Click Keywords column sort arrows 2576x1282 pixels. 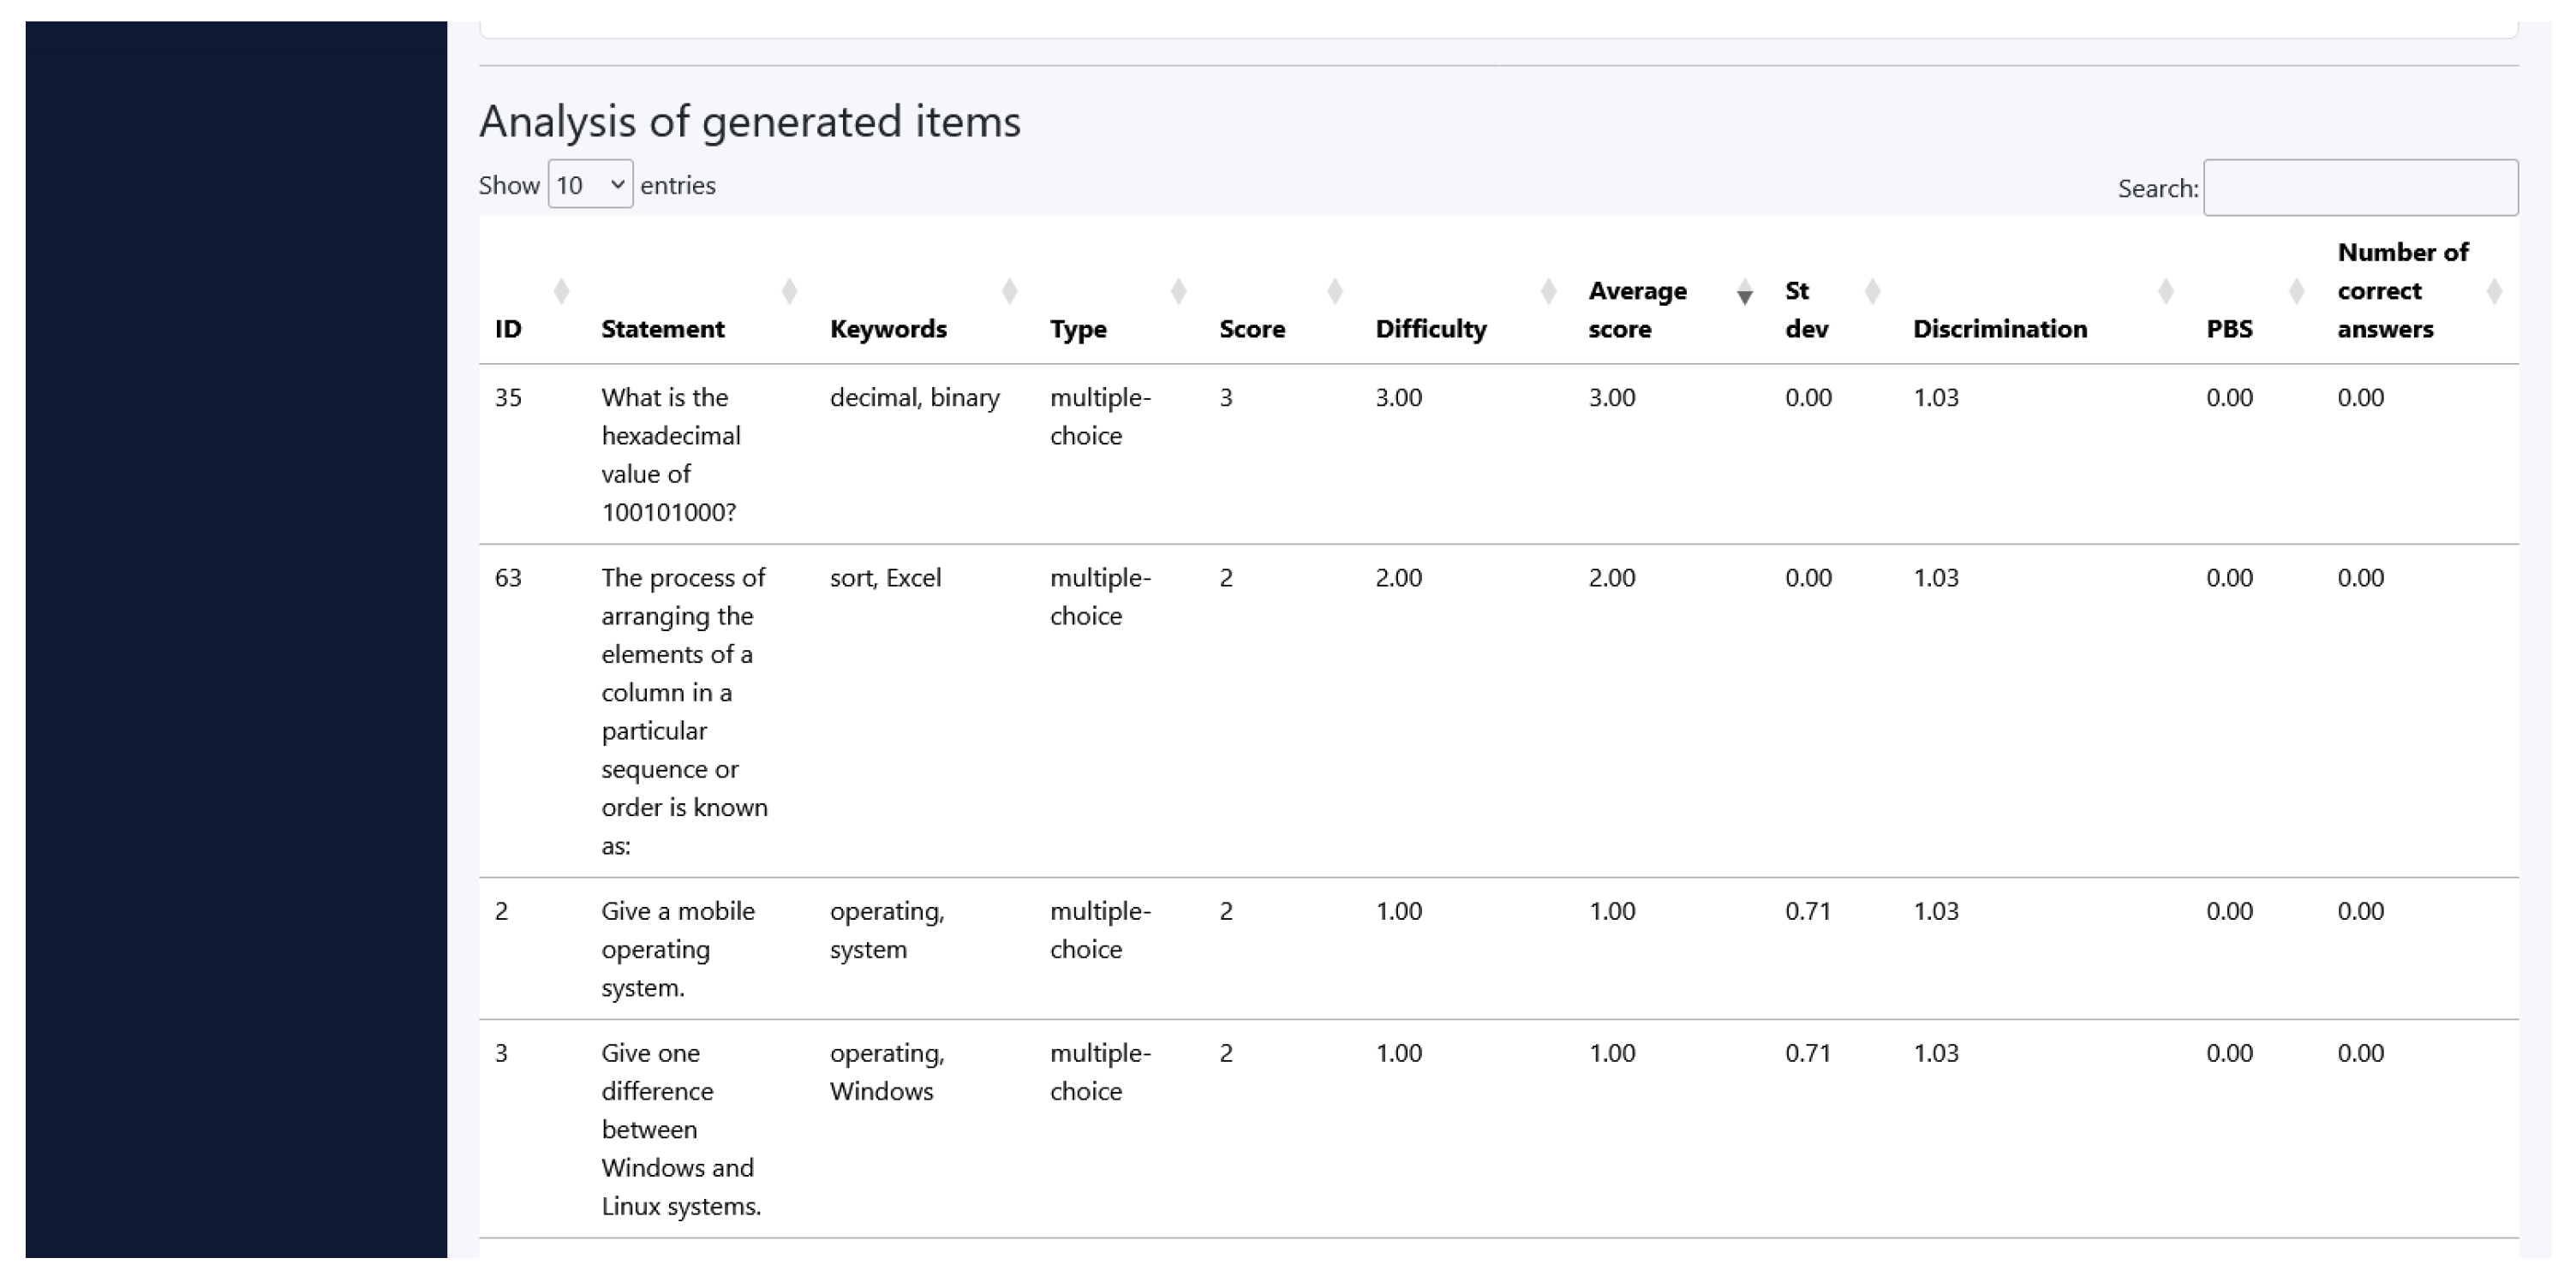(1009, 291)
